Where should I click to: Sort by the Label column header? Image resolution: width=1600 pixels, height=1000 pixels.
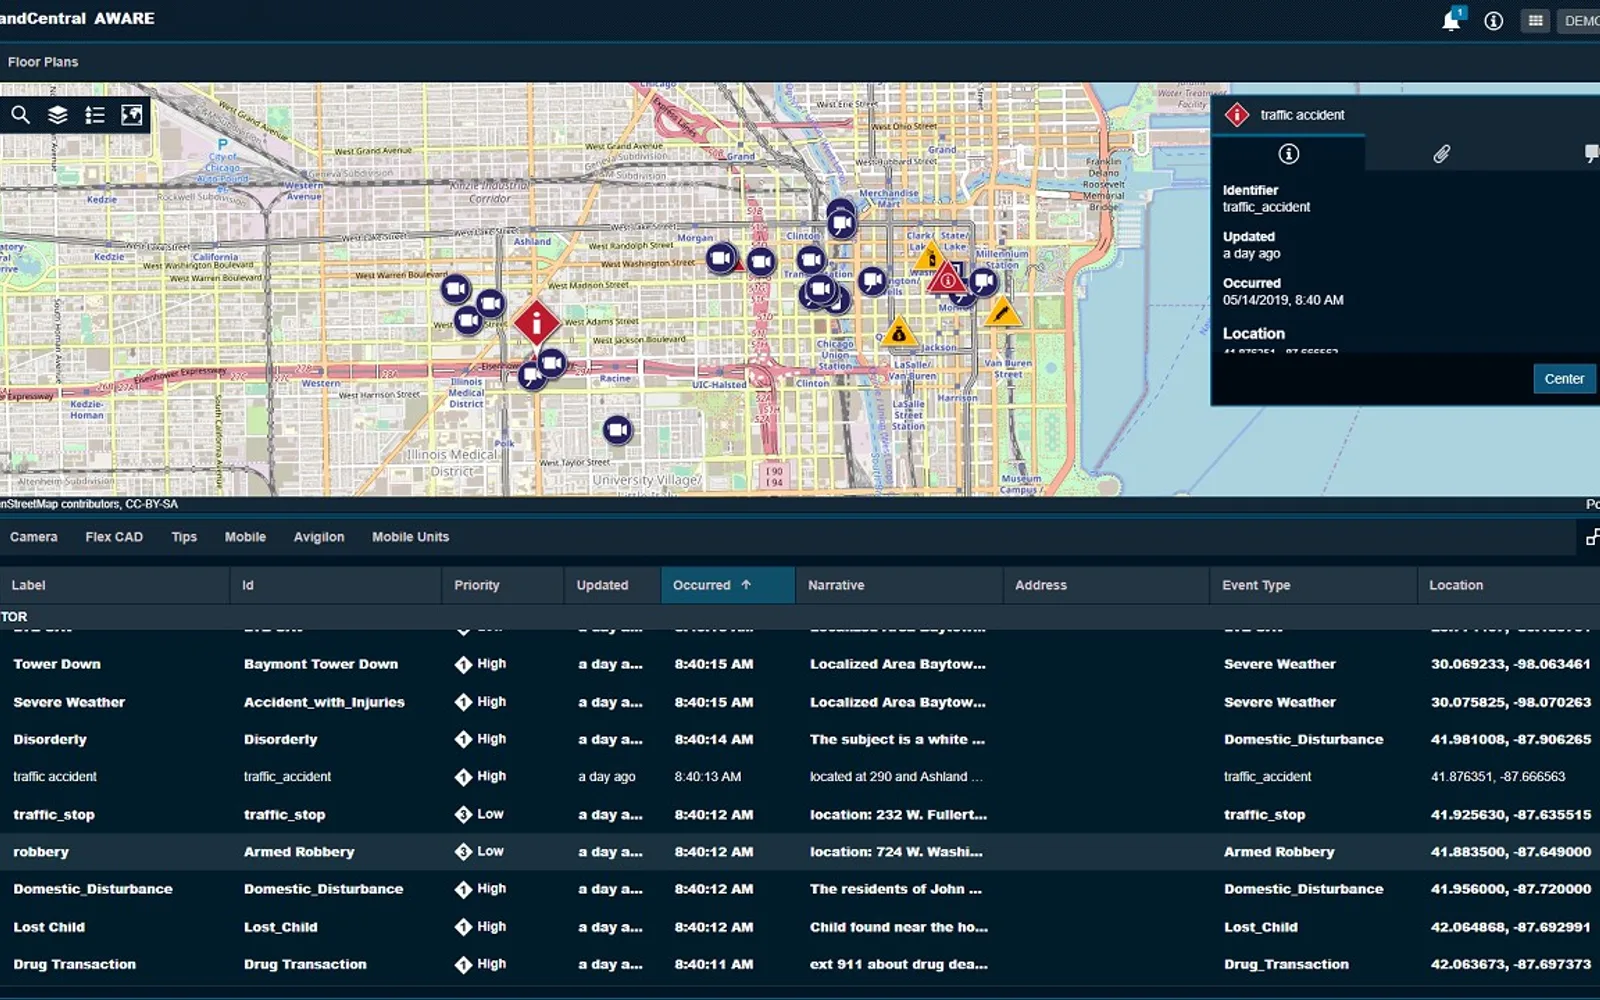(x=114, y=585)
